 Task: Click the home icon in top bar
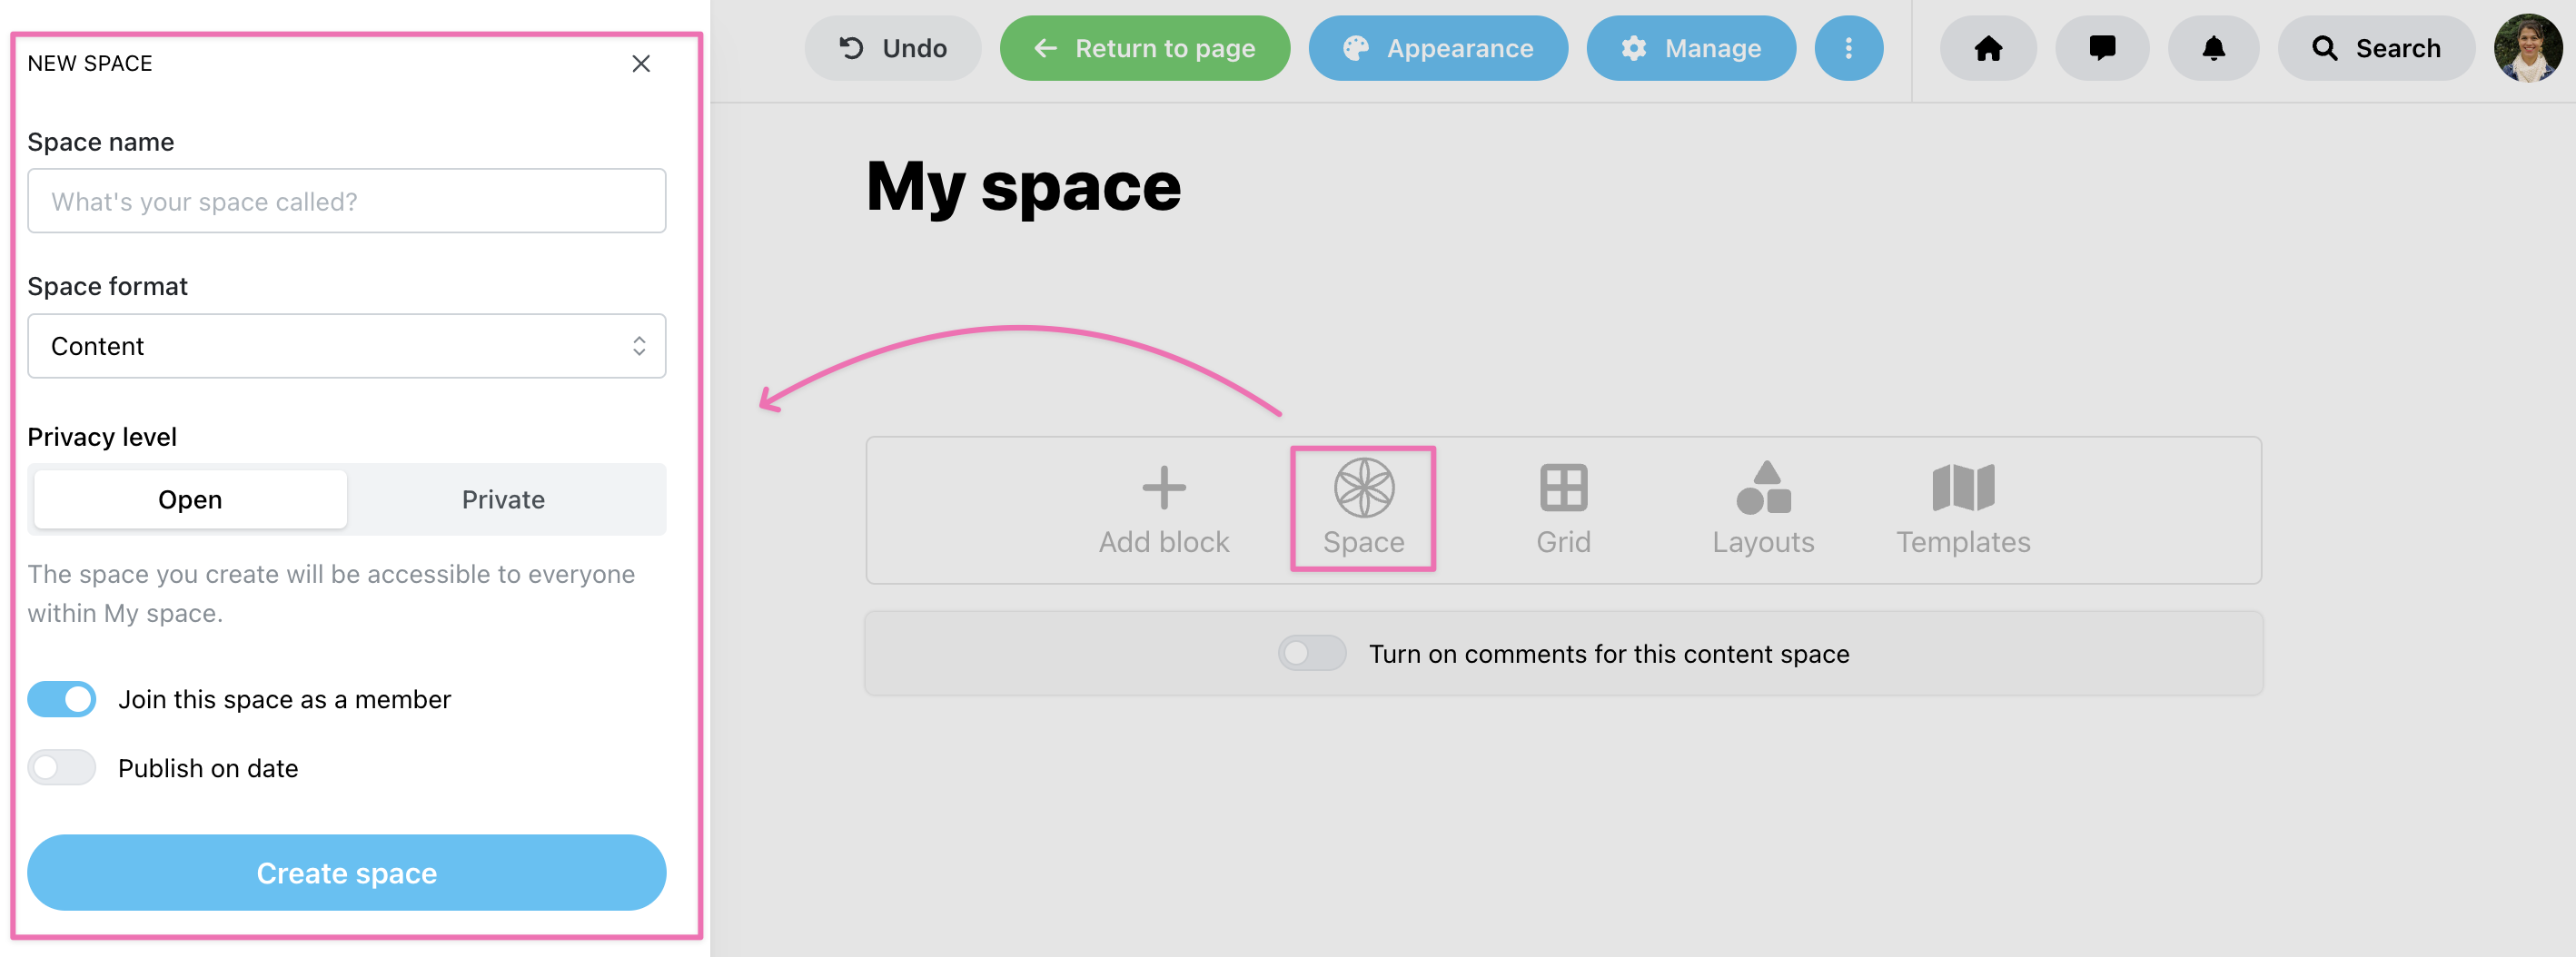click(1987, 48)
